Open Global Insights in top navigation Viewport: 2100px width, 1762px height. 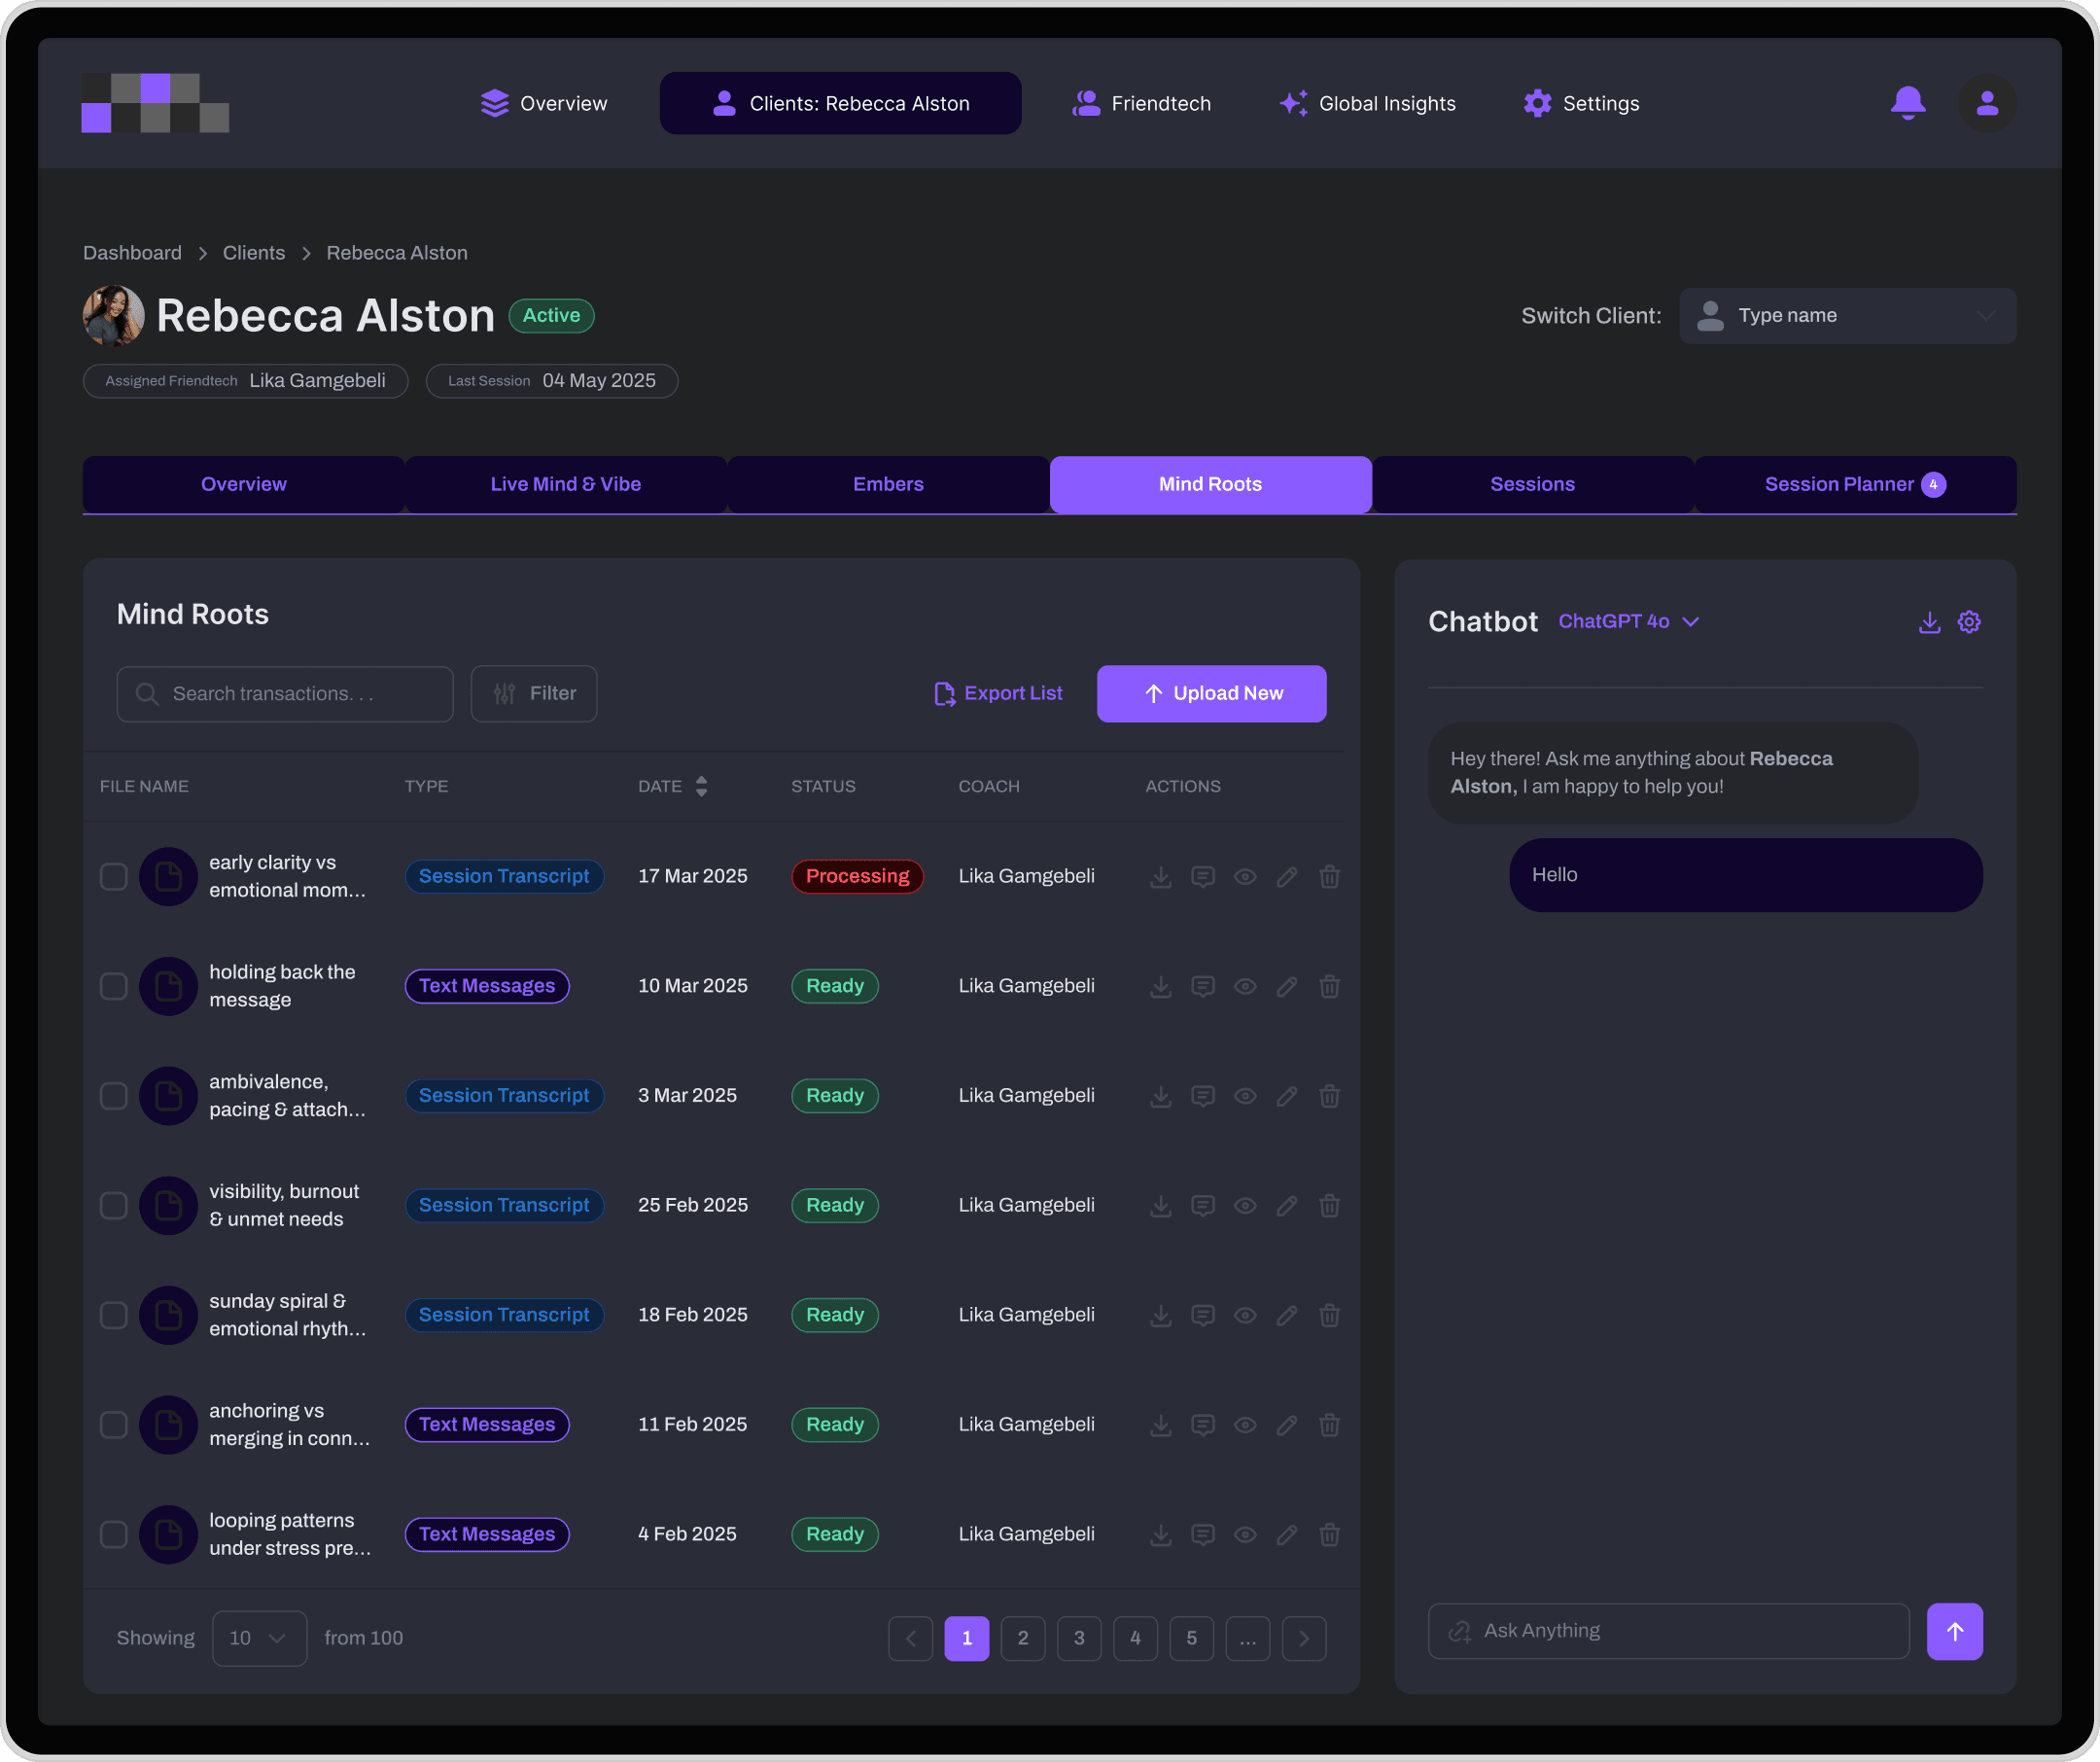click(1367, 103)
